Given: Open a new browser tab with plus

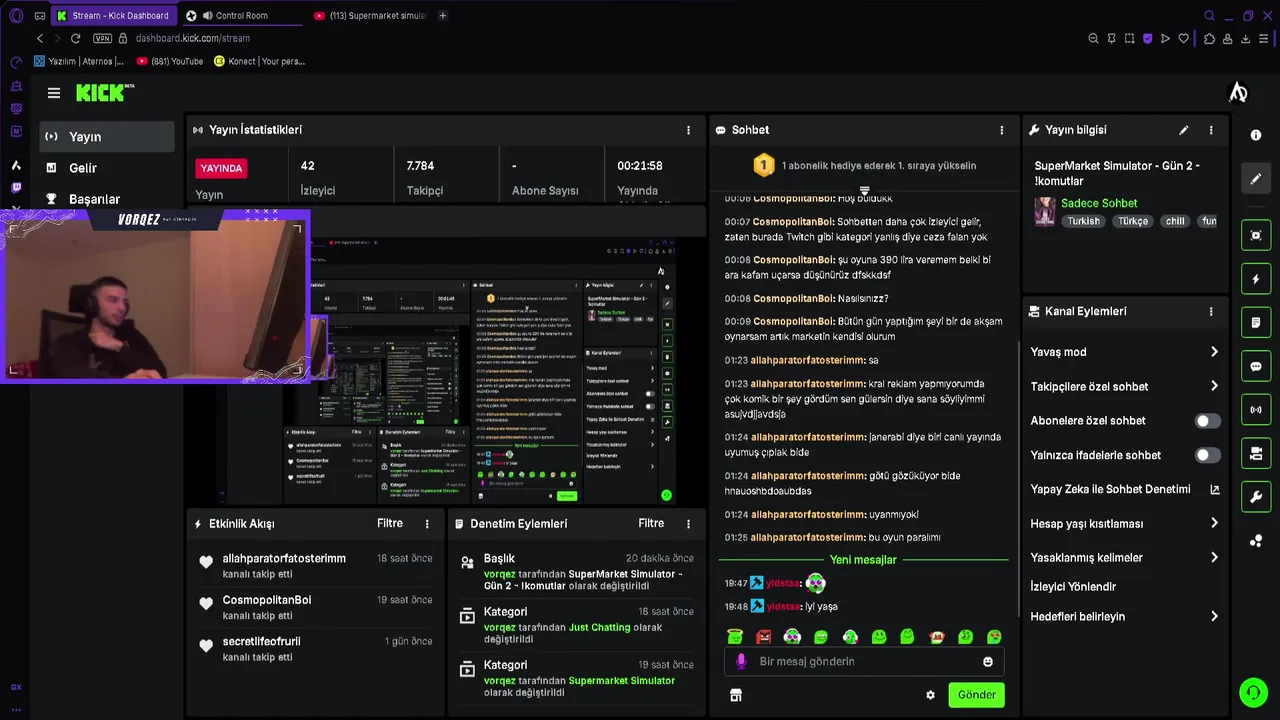Looking at the screenshot, I should pyautogui.click(x=443, y=15).
